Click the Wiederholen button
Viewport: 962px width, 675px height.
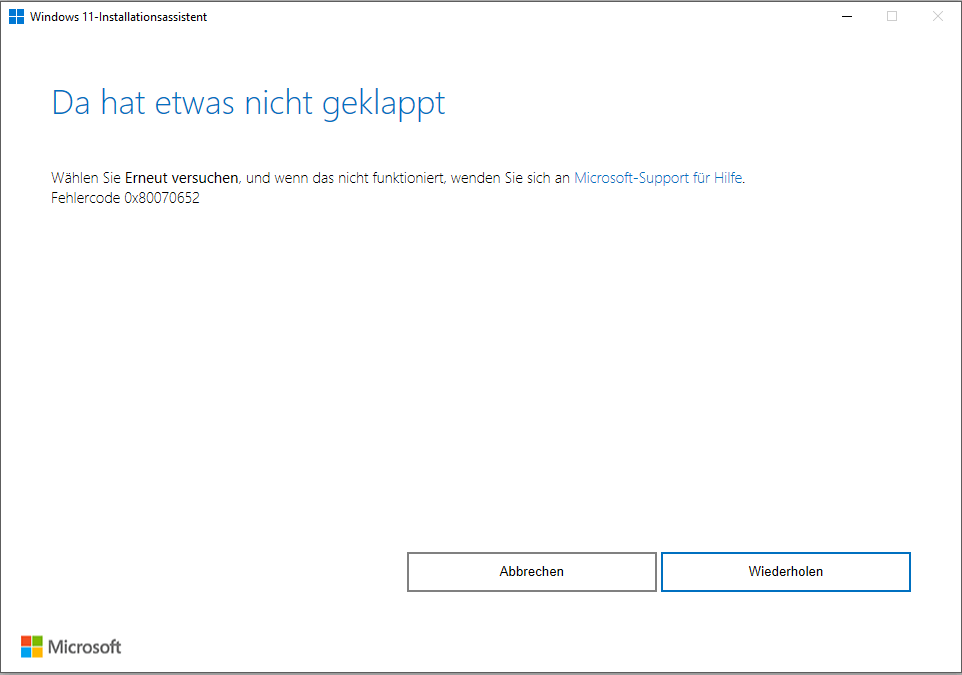click(x=785, y=571)
